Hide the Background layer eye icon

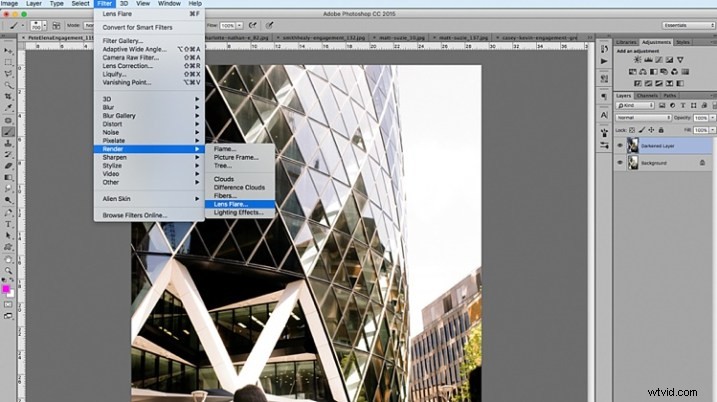tap(620, 163)
